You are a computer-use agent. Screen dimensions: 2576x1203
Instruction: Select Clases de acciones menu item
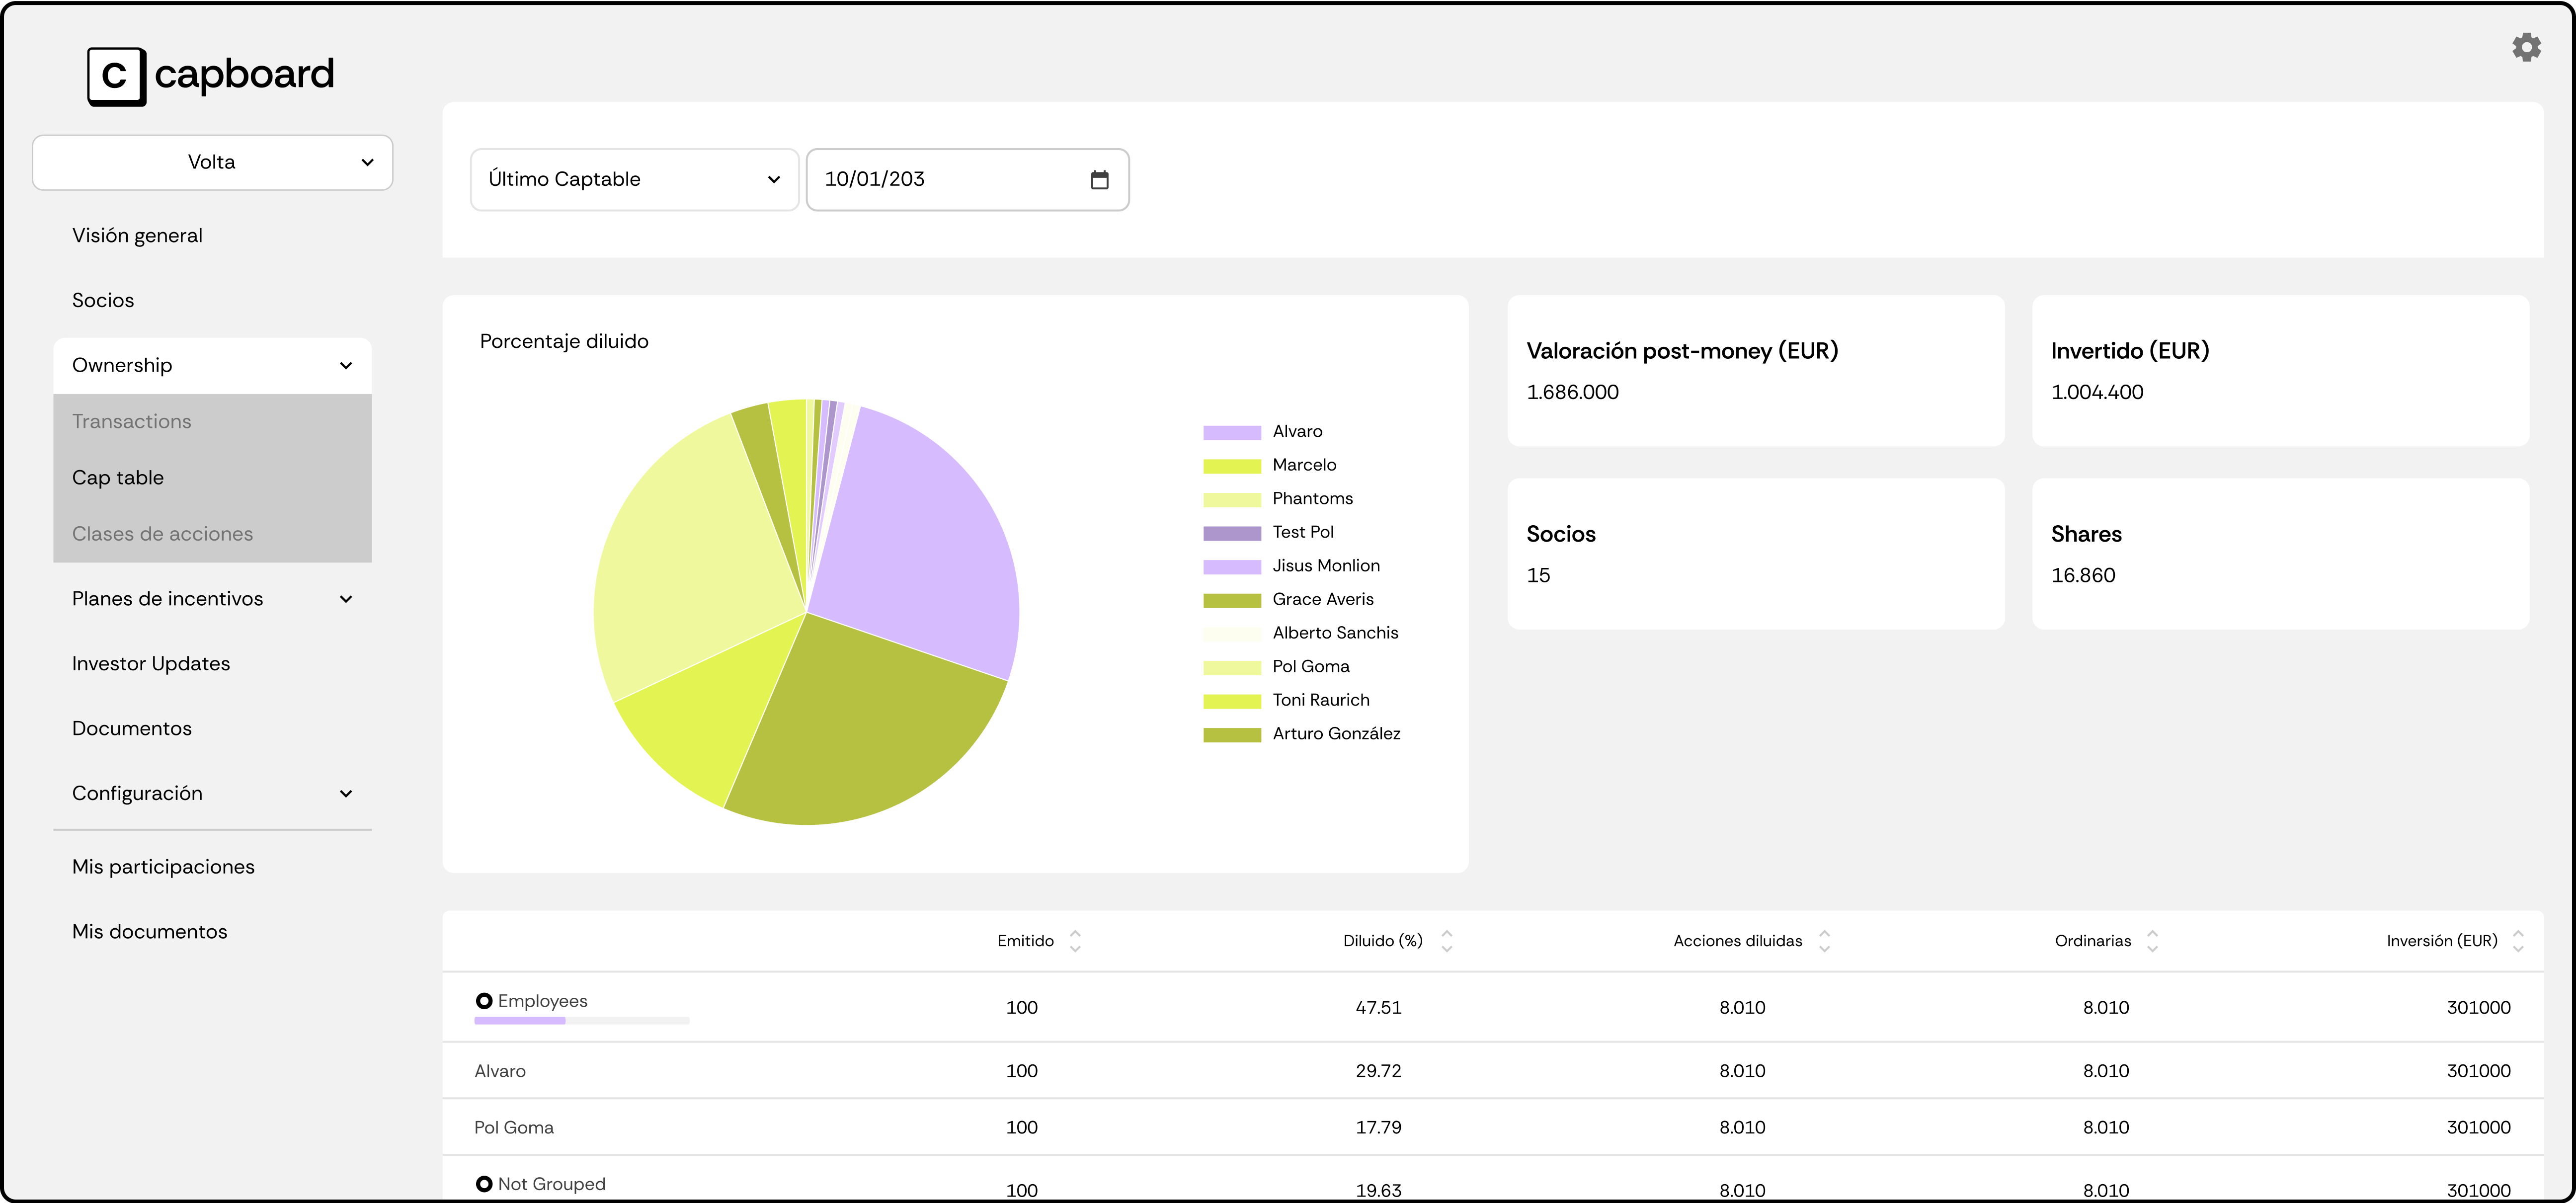point(163,533)
